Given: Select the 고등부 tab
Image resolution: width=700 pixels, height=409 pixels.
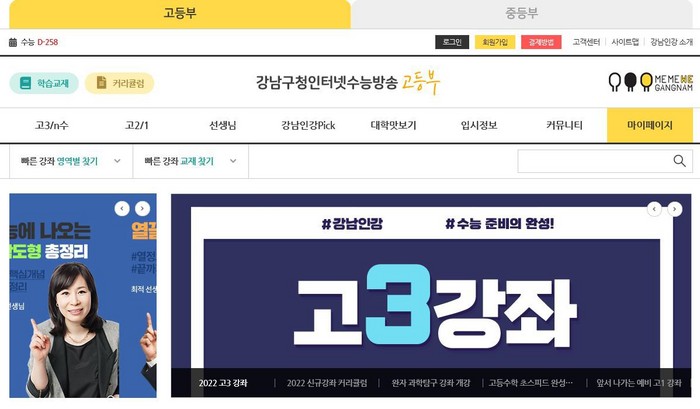Looking at the screenshot, I should click(x=180, y=13).
